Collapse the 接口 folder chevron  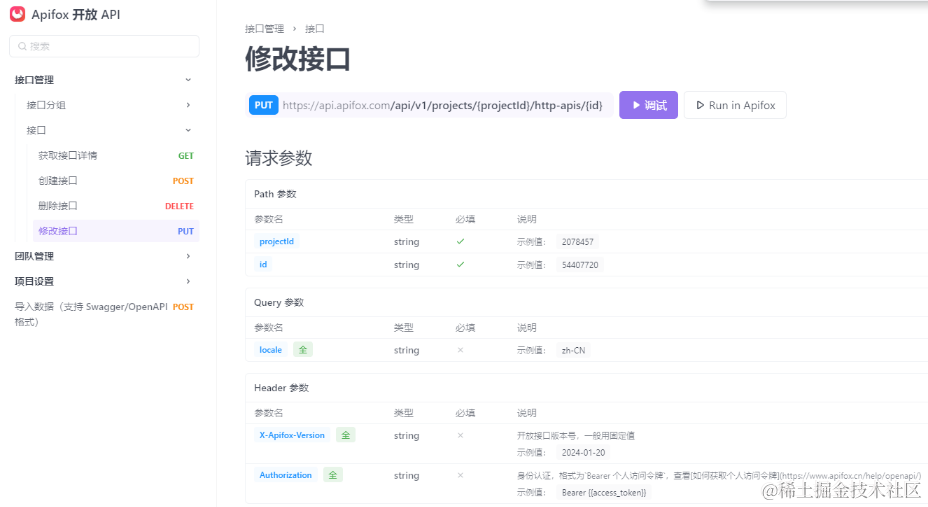[x=188, y=130]
